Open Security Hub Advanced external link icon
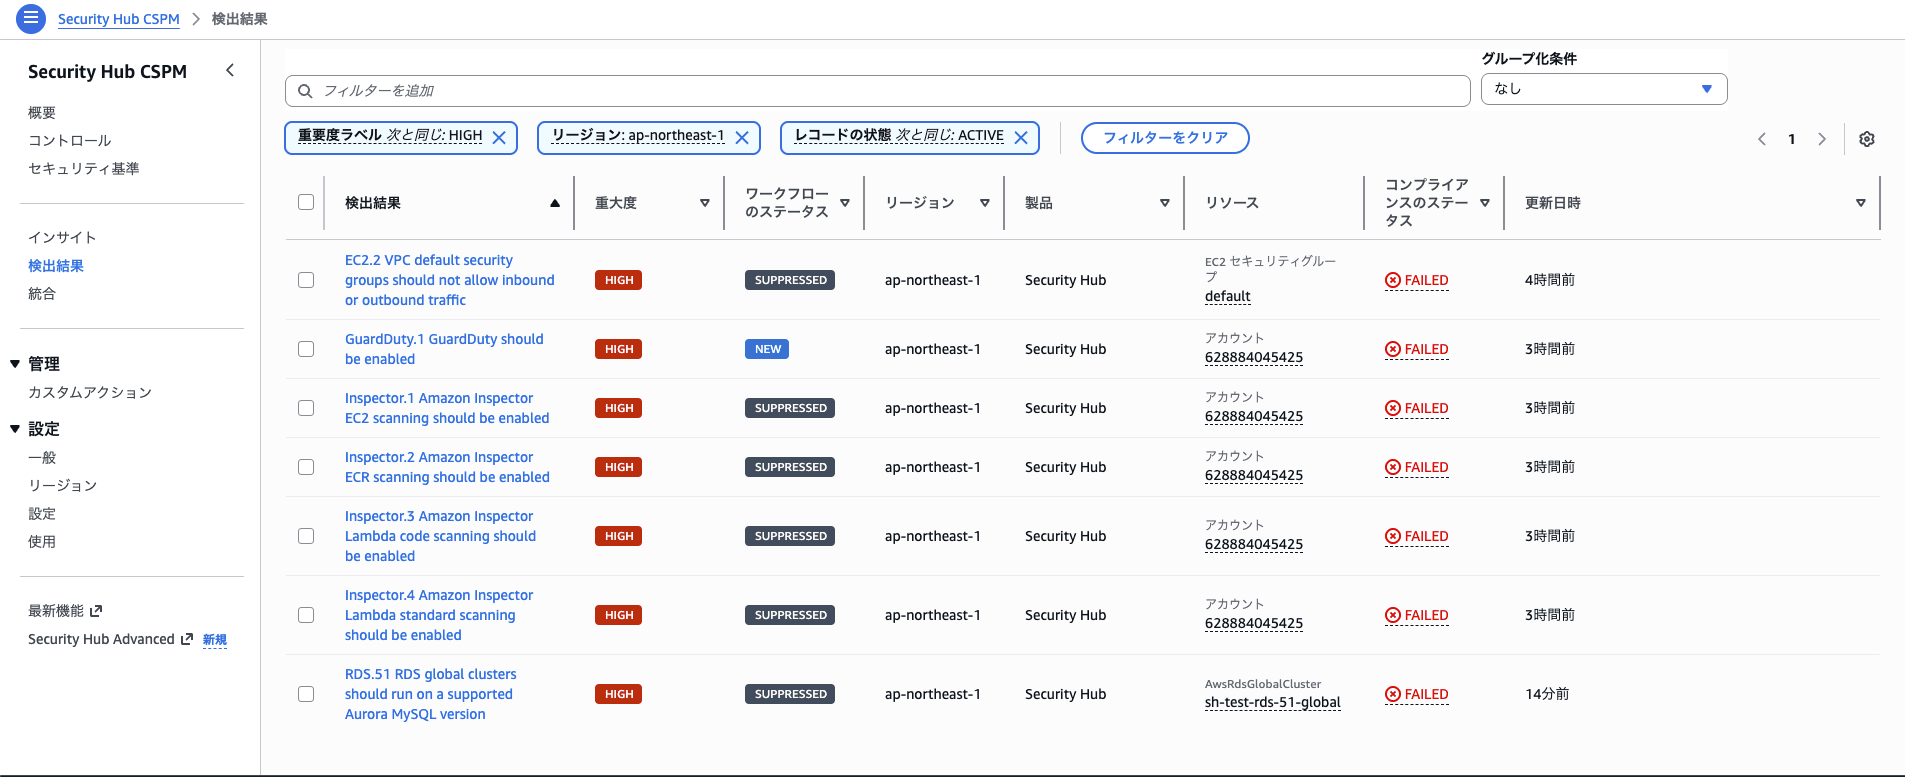 coord(186,639)
